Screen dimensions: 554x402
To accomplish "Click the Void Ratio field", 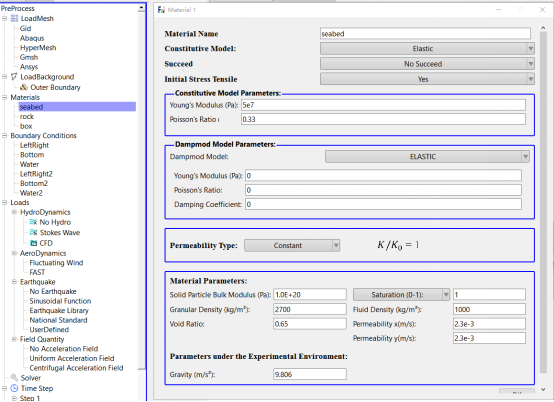I will [310, 324].
